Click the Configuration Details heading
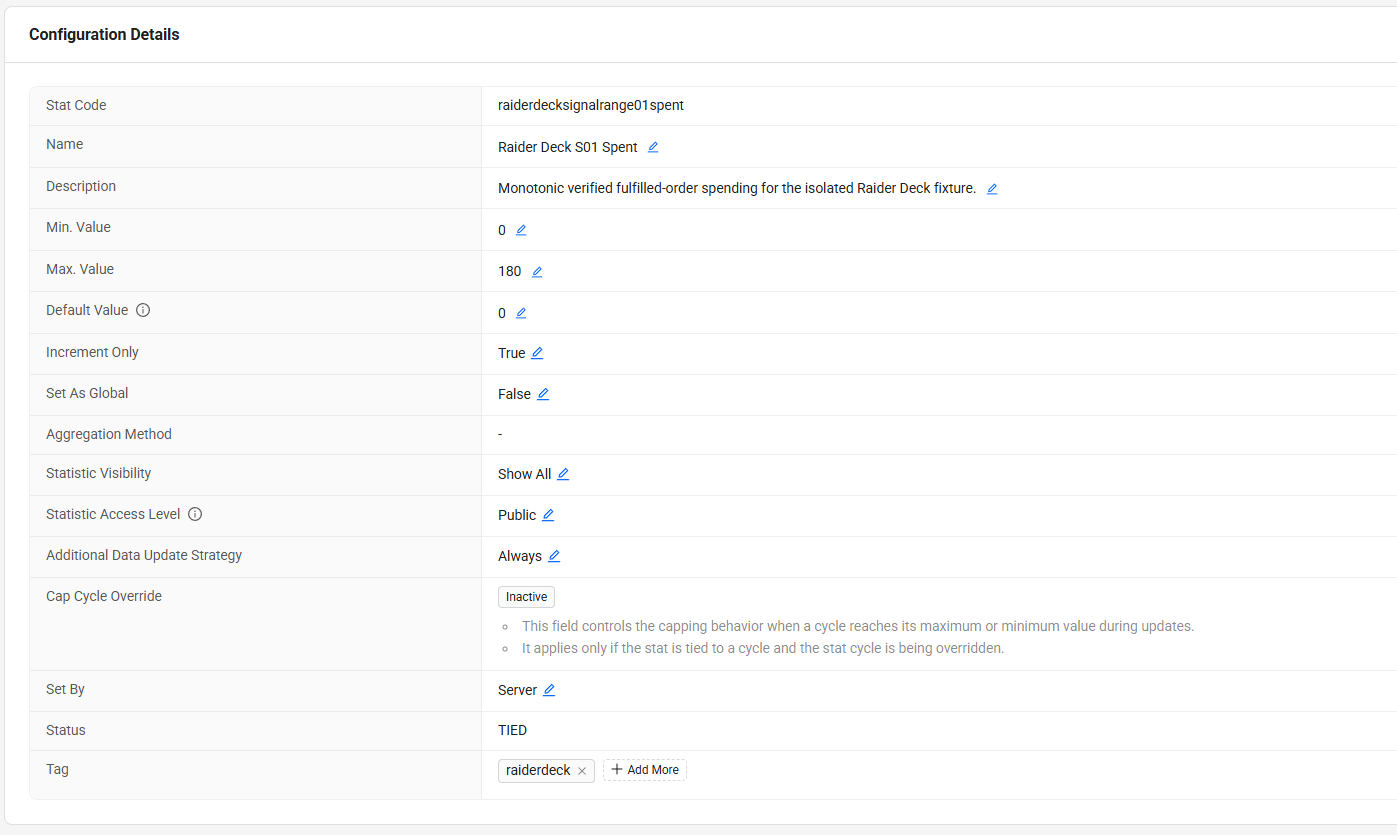 104,34
